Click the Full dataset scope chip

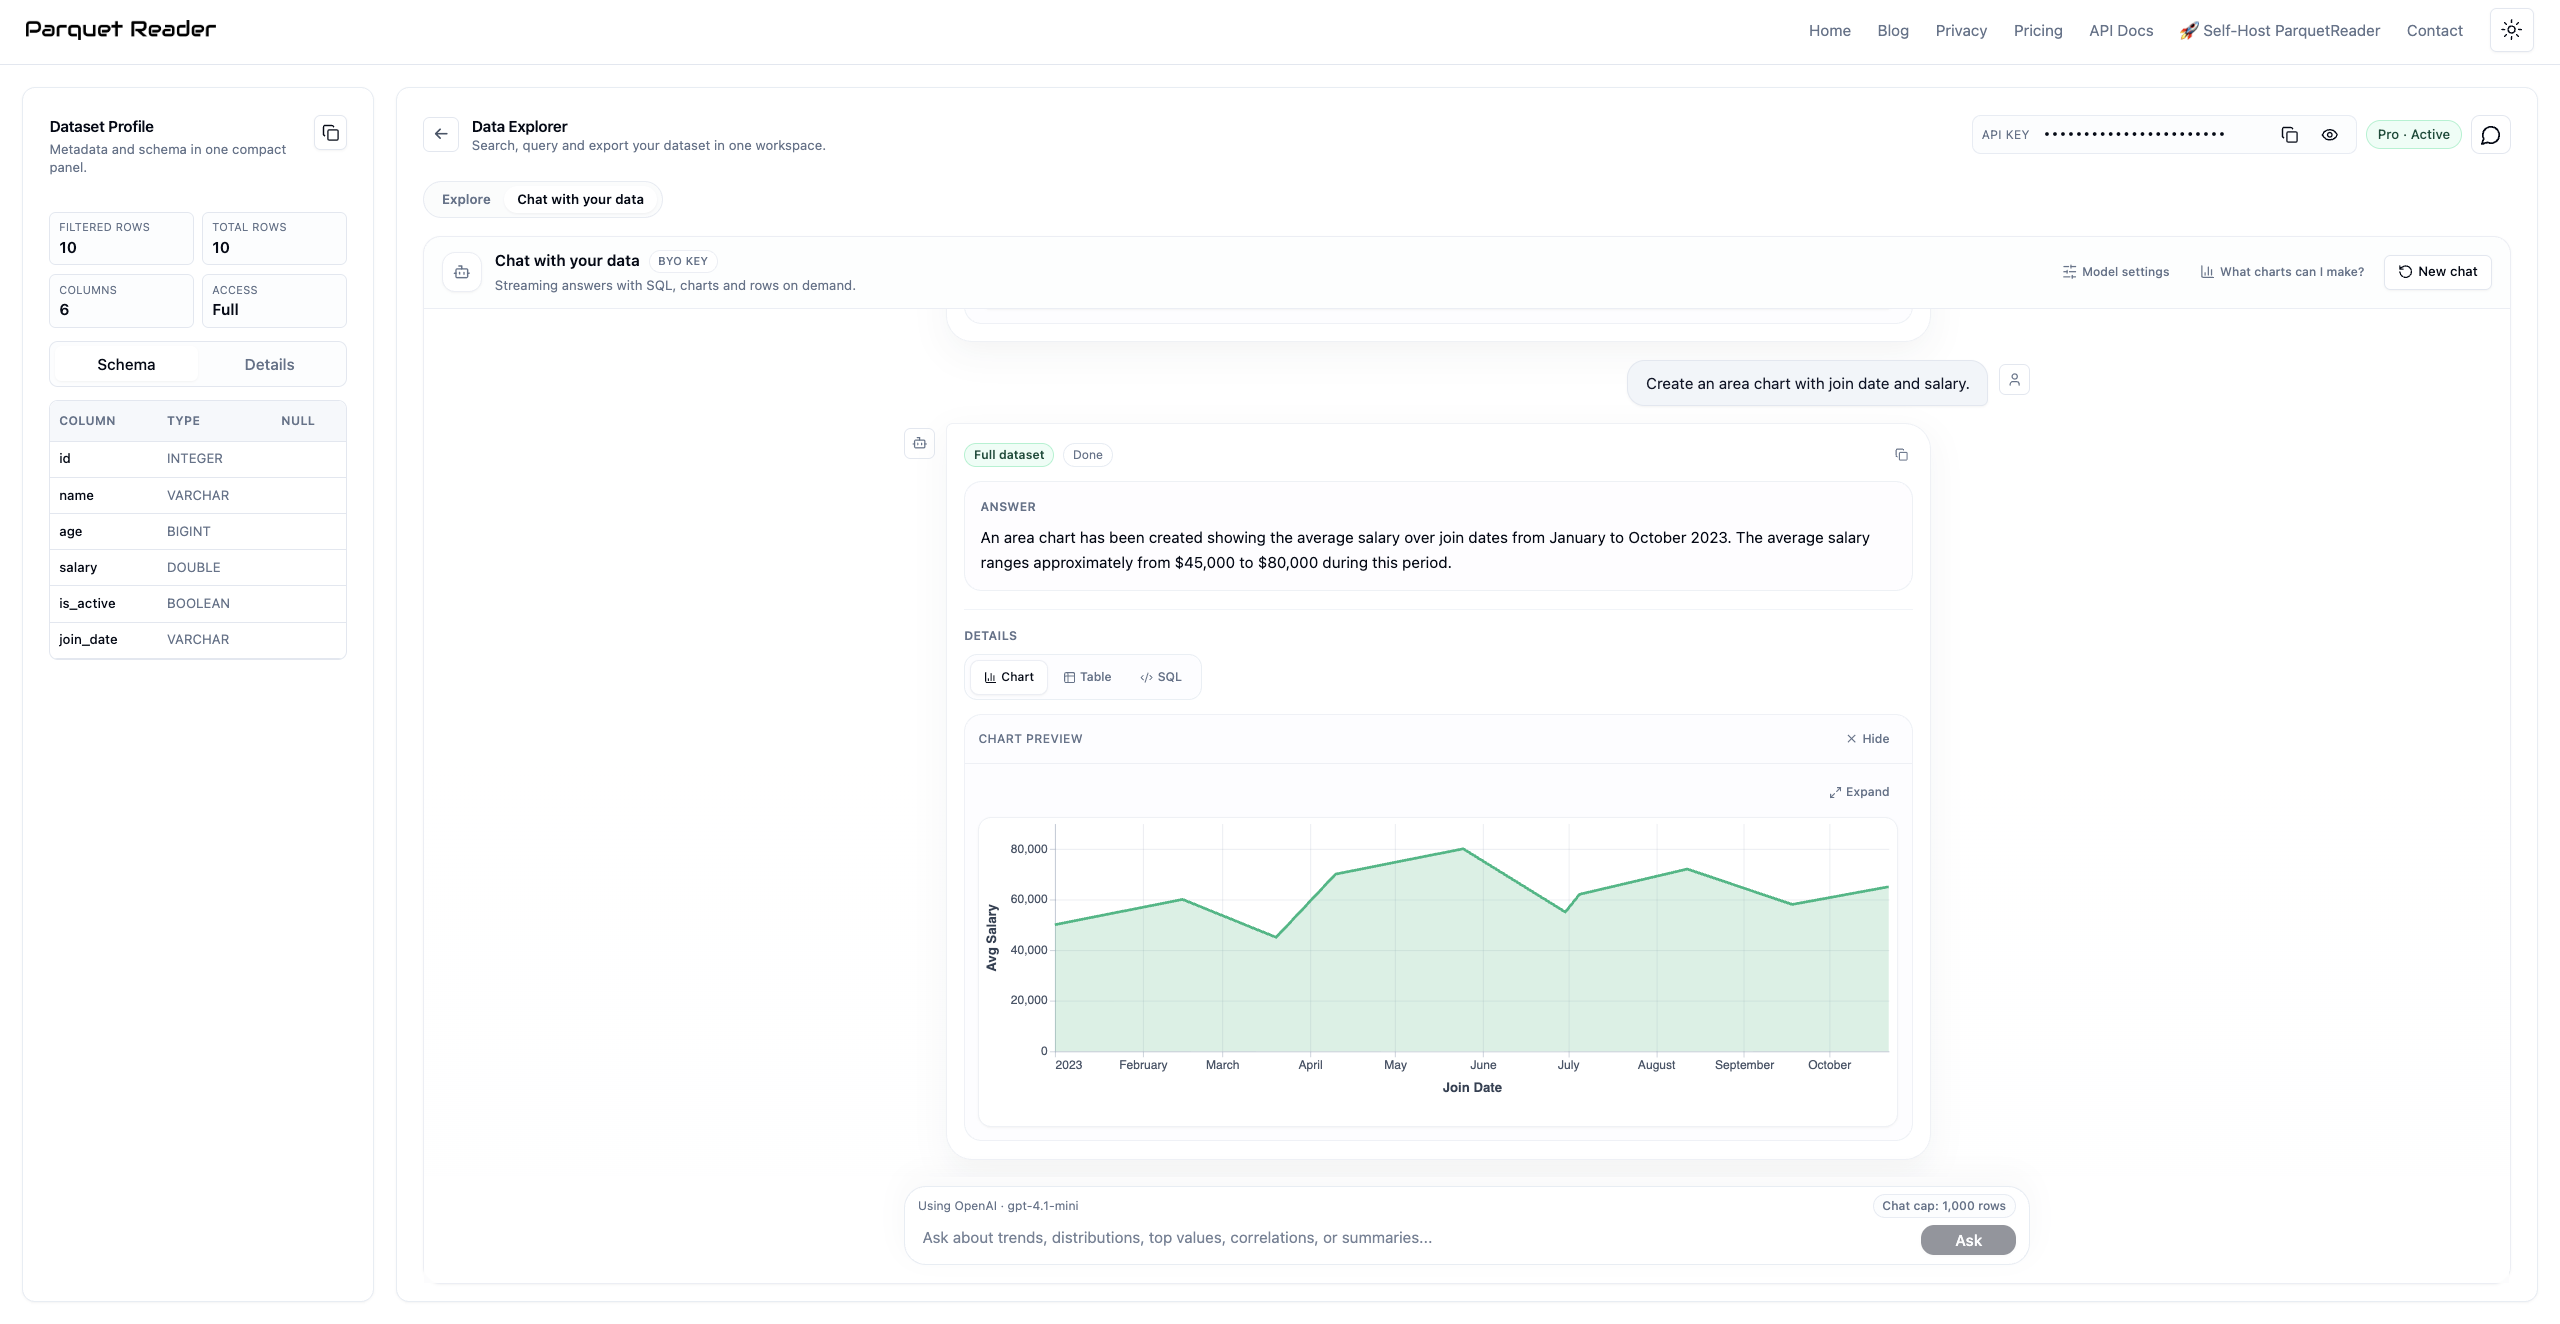pos(1007,455)
